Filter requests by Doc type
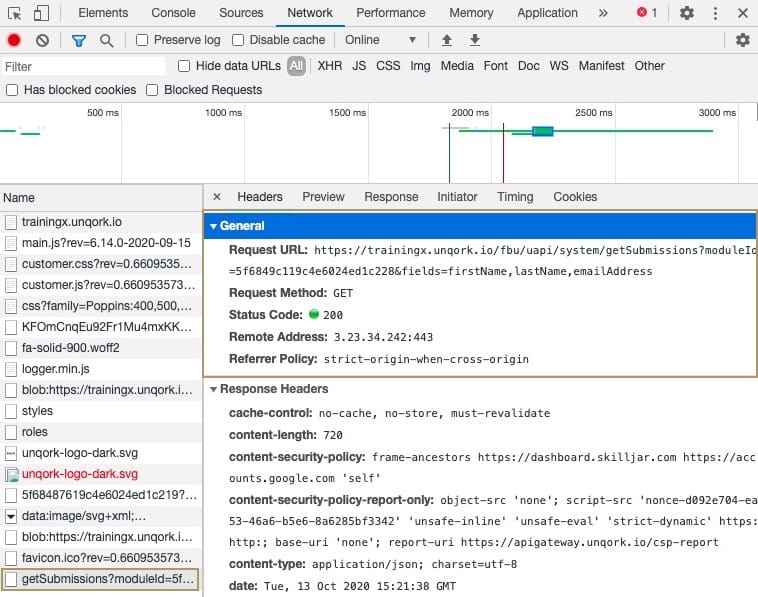Screen dimensions: 758x597 (528, 66)
